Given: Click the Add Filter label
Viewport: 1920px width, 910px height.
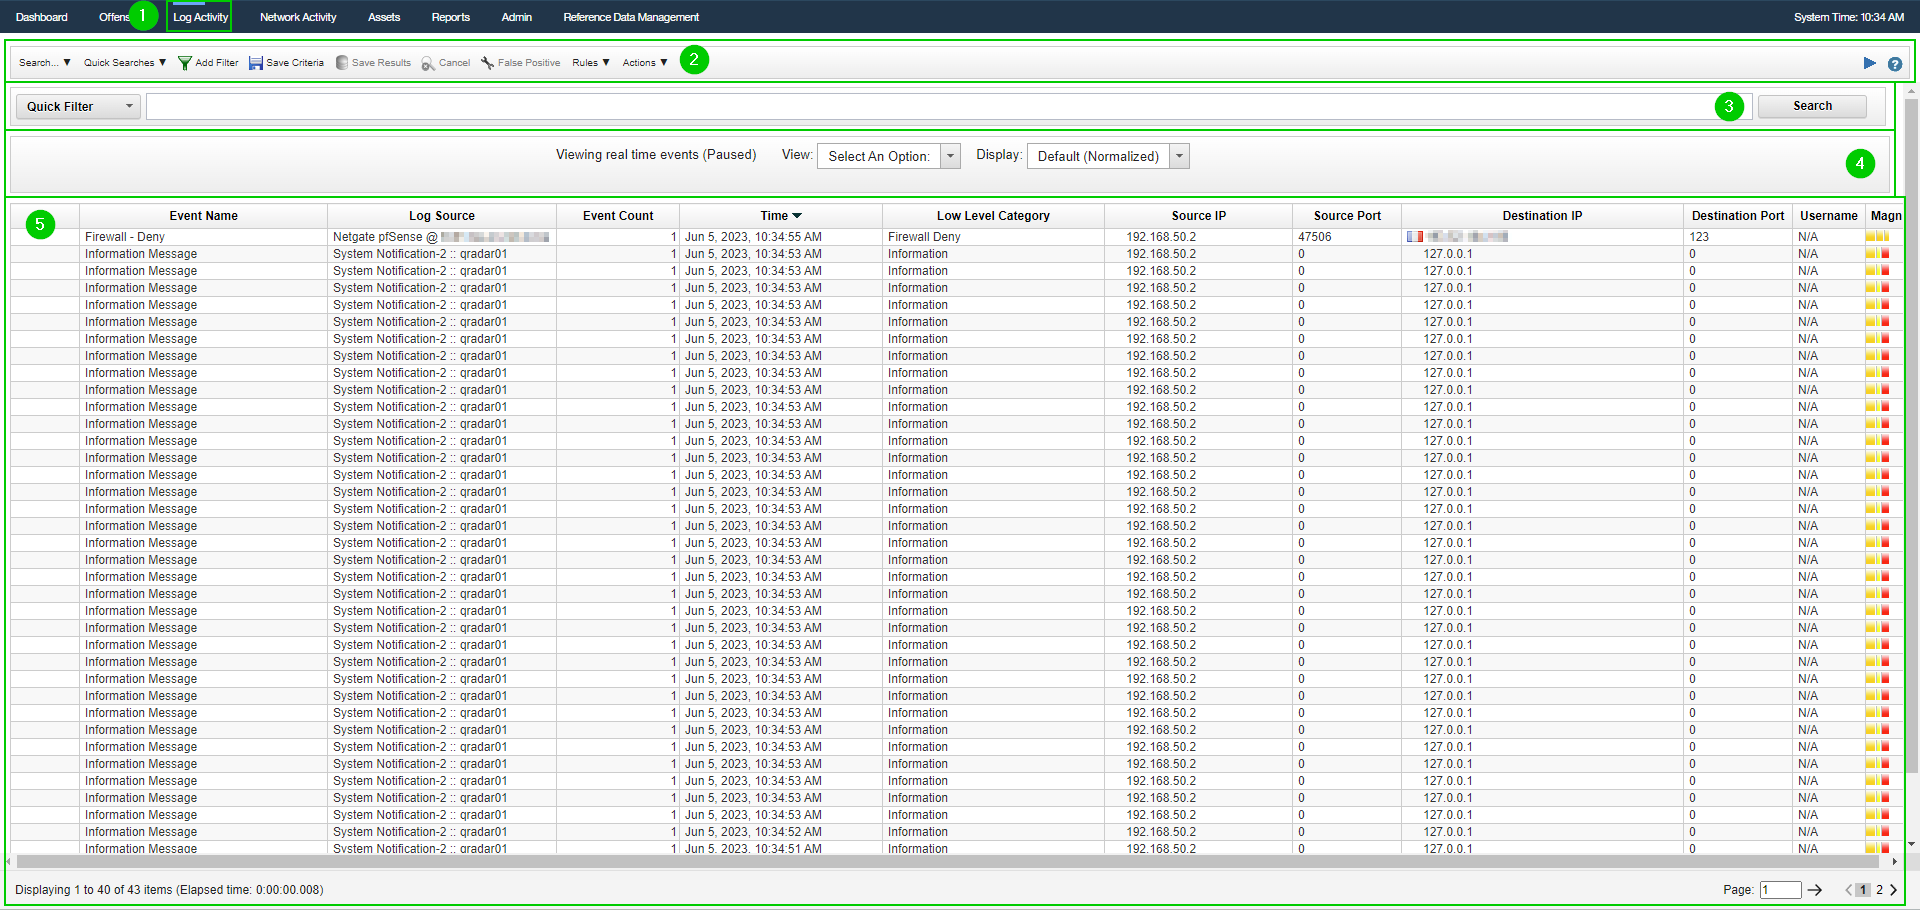Looking at the screenshot, I should pyautogui.click(x=217, y=63).
